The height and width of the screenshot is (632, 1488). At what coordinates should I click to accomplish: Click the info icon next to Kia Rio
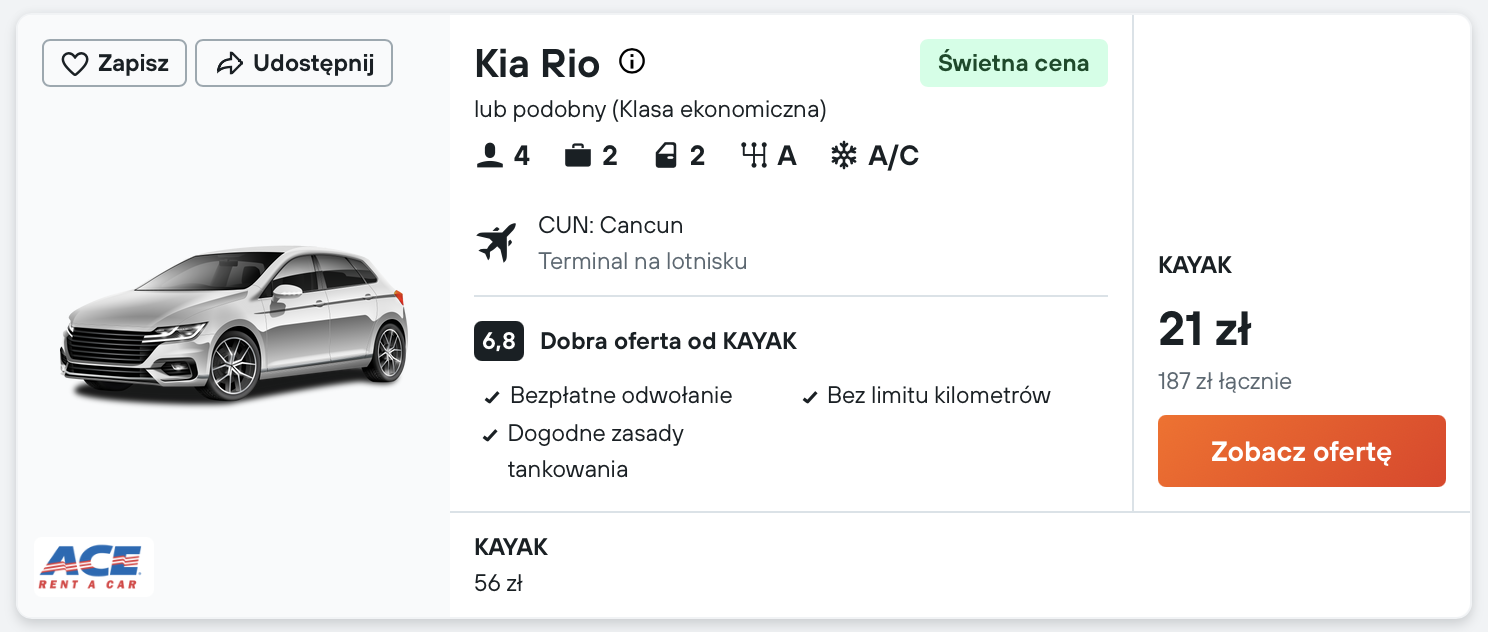pos(632,62)
